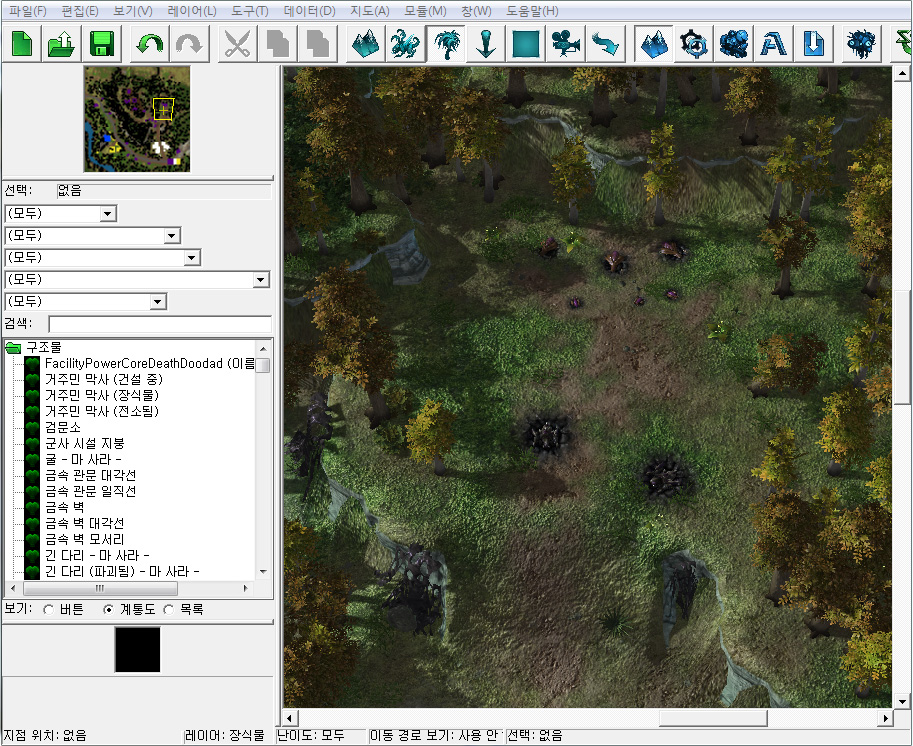The image size is (913, 746).
Task: Click the New document toolbar icon
Action: 22,44
